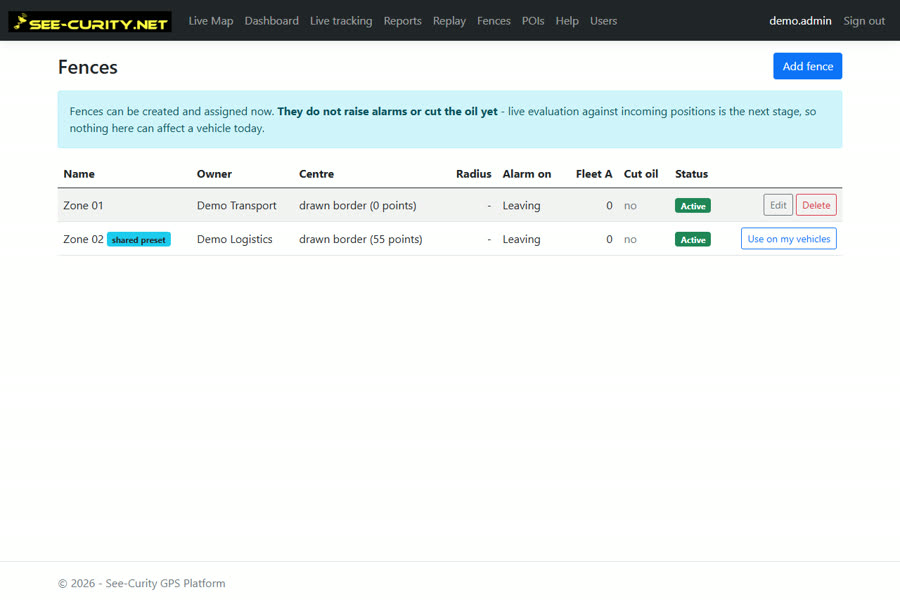Click the Centre column header
900x604 pixels.
click(316, 174)
